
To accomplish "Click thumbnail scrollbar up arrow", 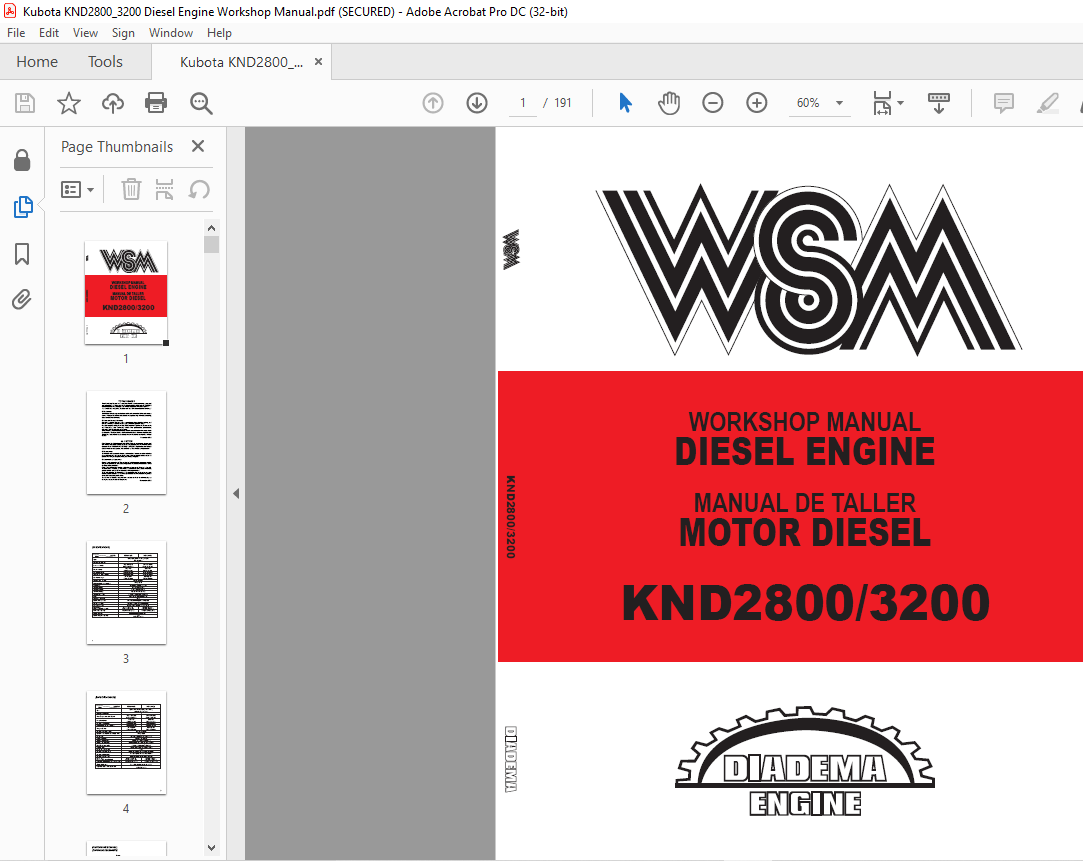I will click(x=211, y=228).
